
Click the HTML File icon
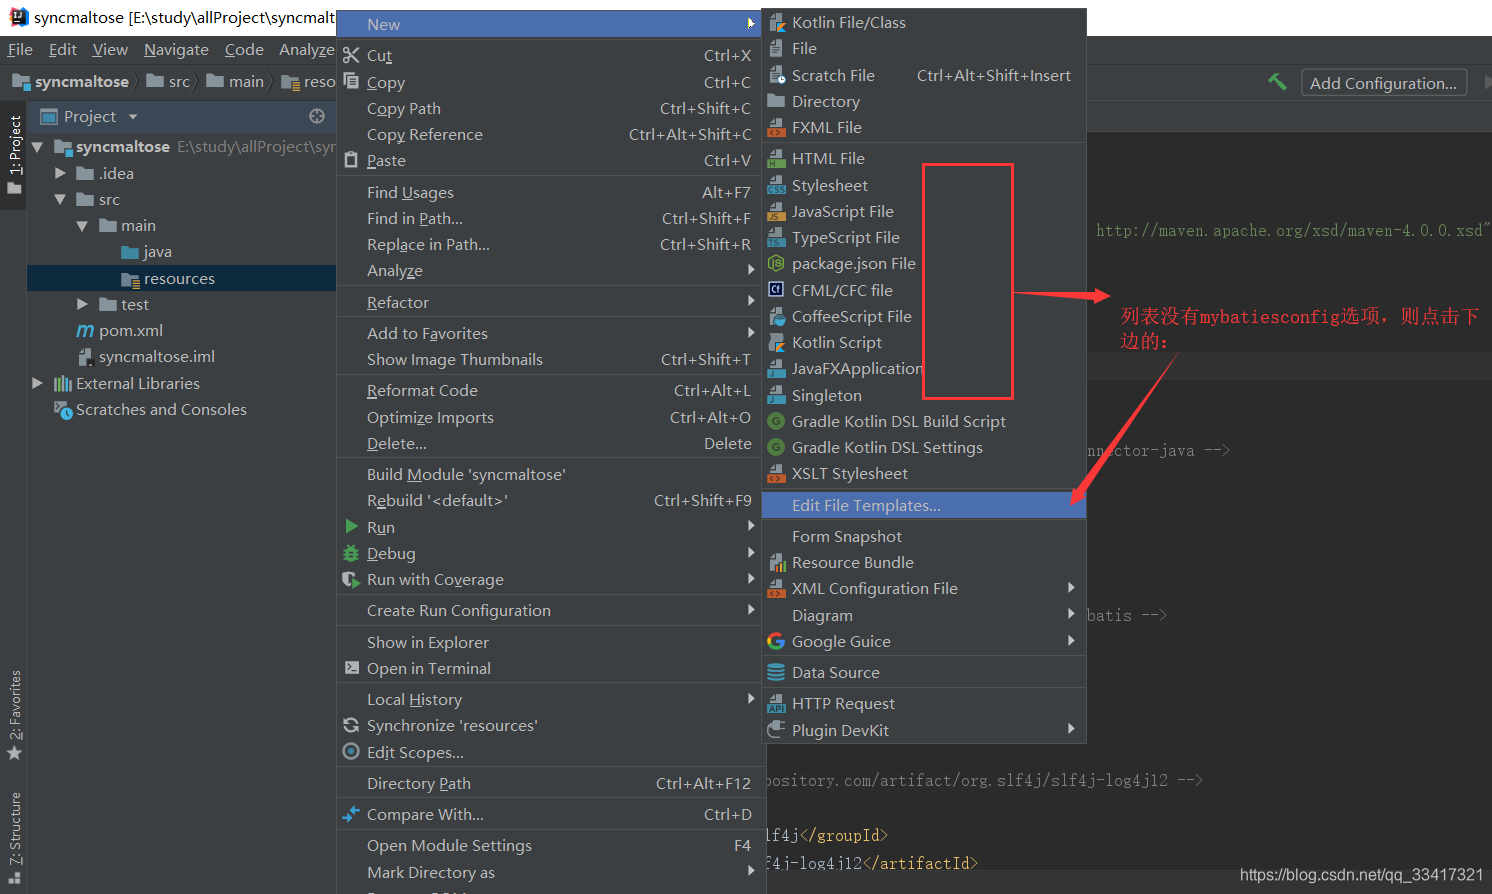click(777, 158)
